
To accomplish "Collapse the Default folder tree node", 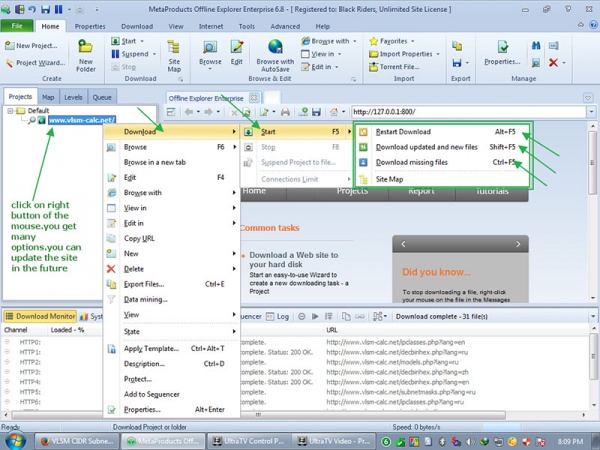I will pos(11,111).
